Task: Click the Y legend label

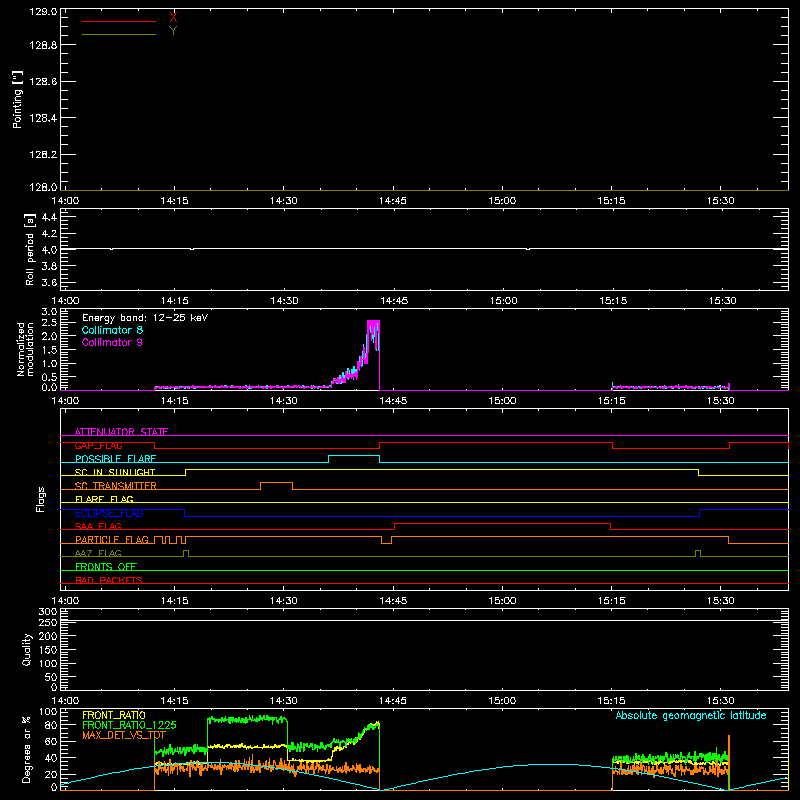Action: point(173,31)
